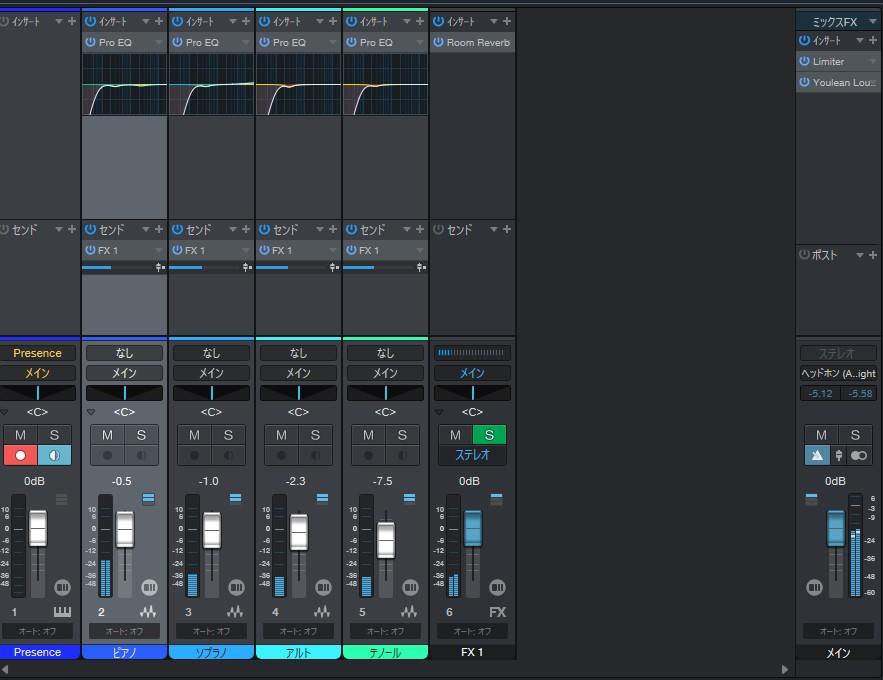Open the なし preset selector on ピアノ
Viewport: 883px width, 680px height.
pyautogui.click(x=123, y=352)
